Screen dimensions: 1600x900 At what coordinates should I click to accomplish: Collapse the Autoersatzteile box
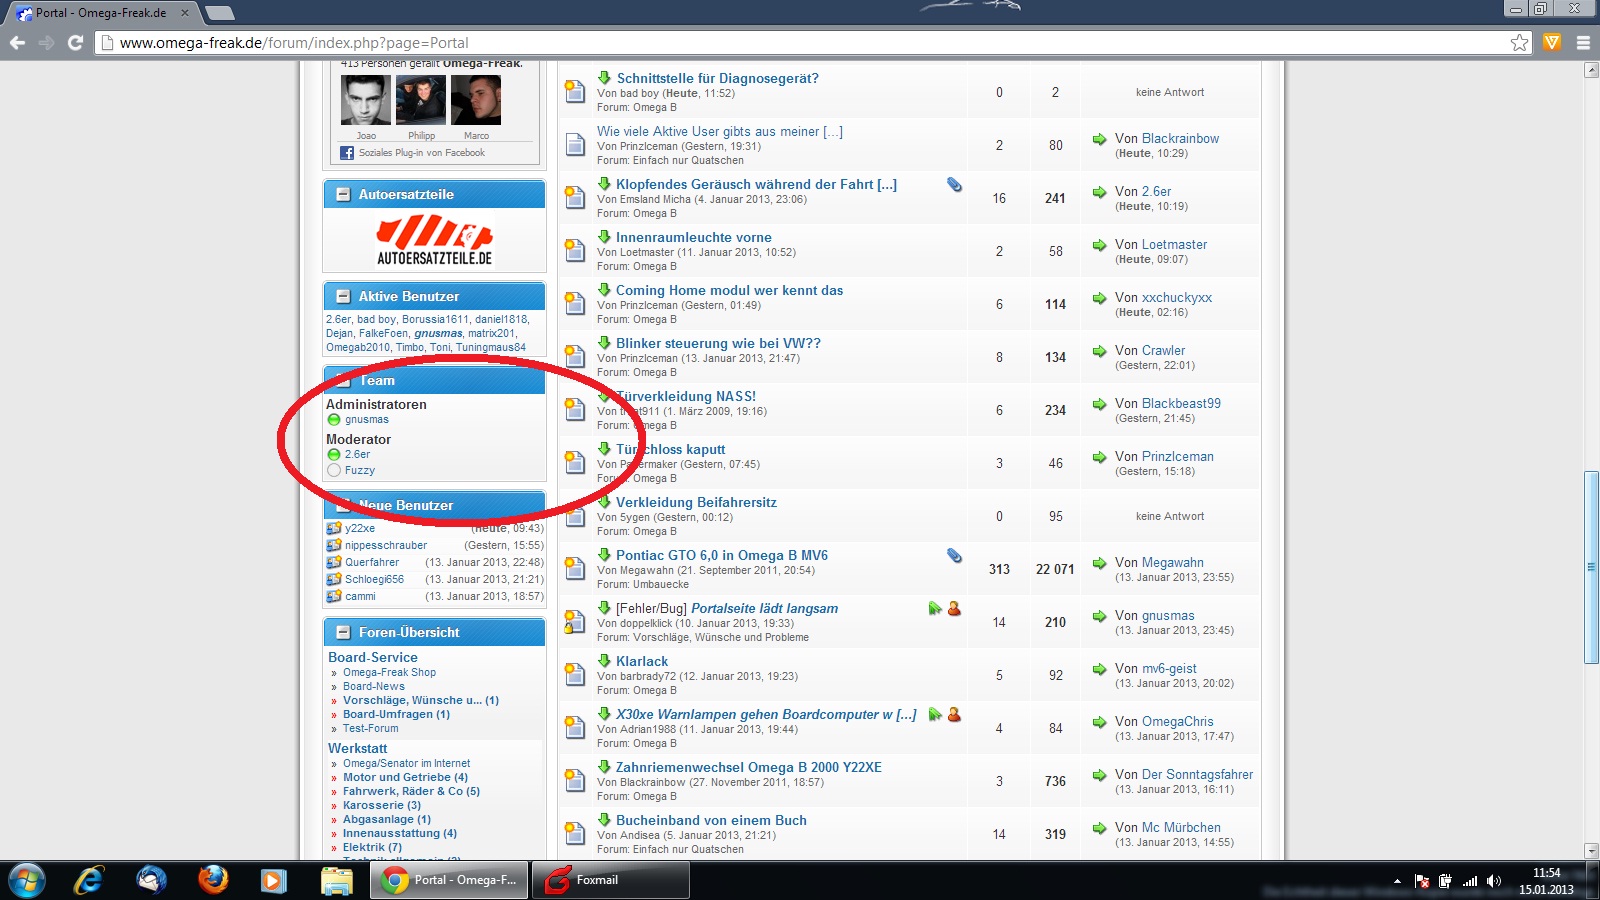pyautogui.click(x=343, y=195)
